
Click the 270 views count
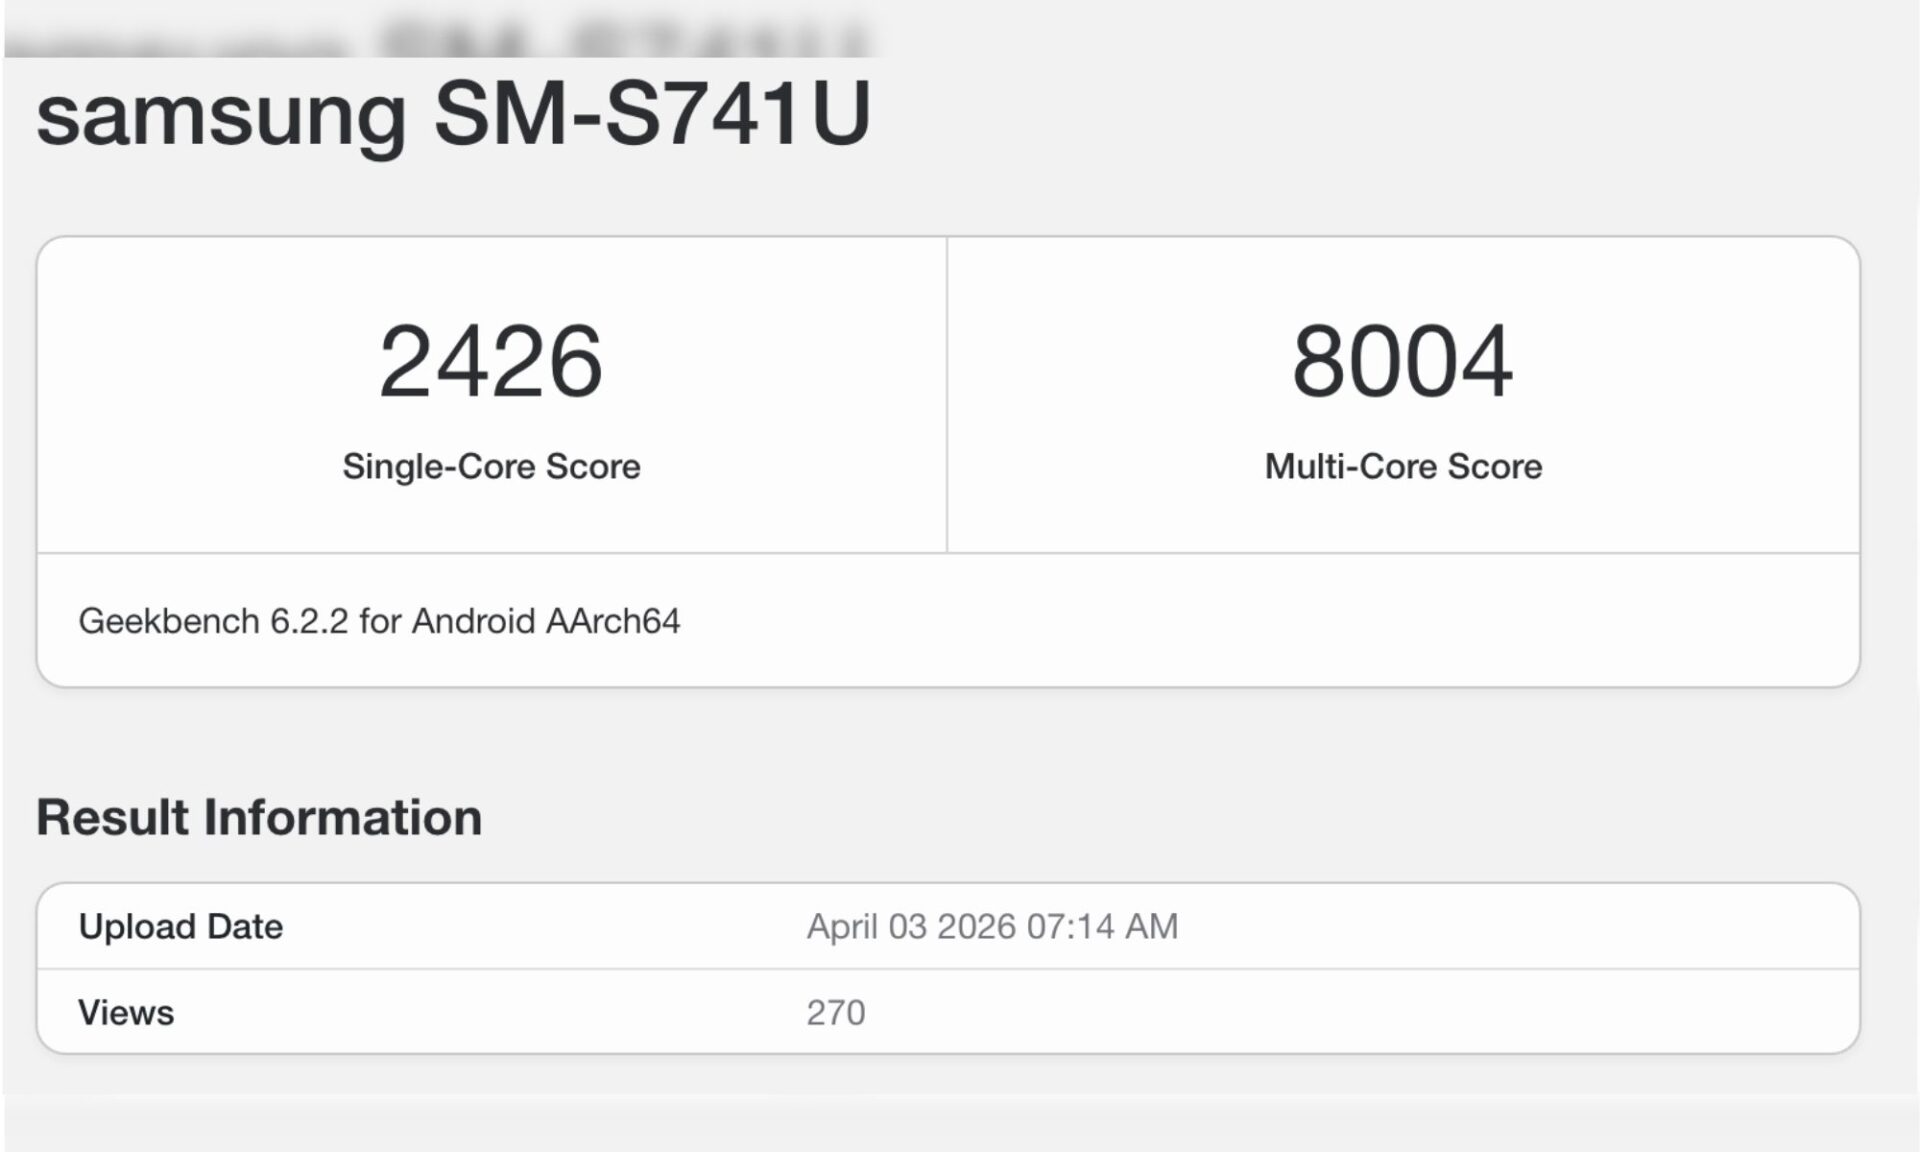tap(836, 1012)
